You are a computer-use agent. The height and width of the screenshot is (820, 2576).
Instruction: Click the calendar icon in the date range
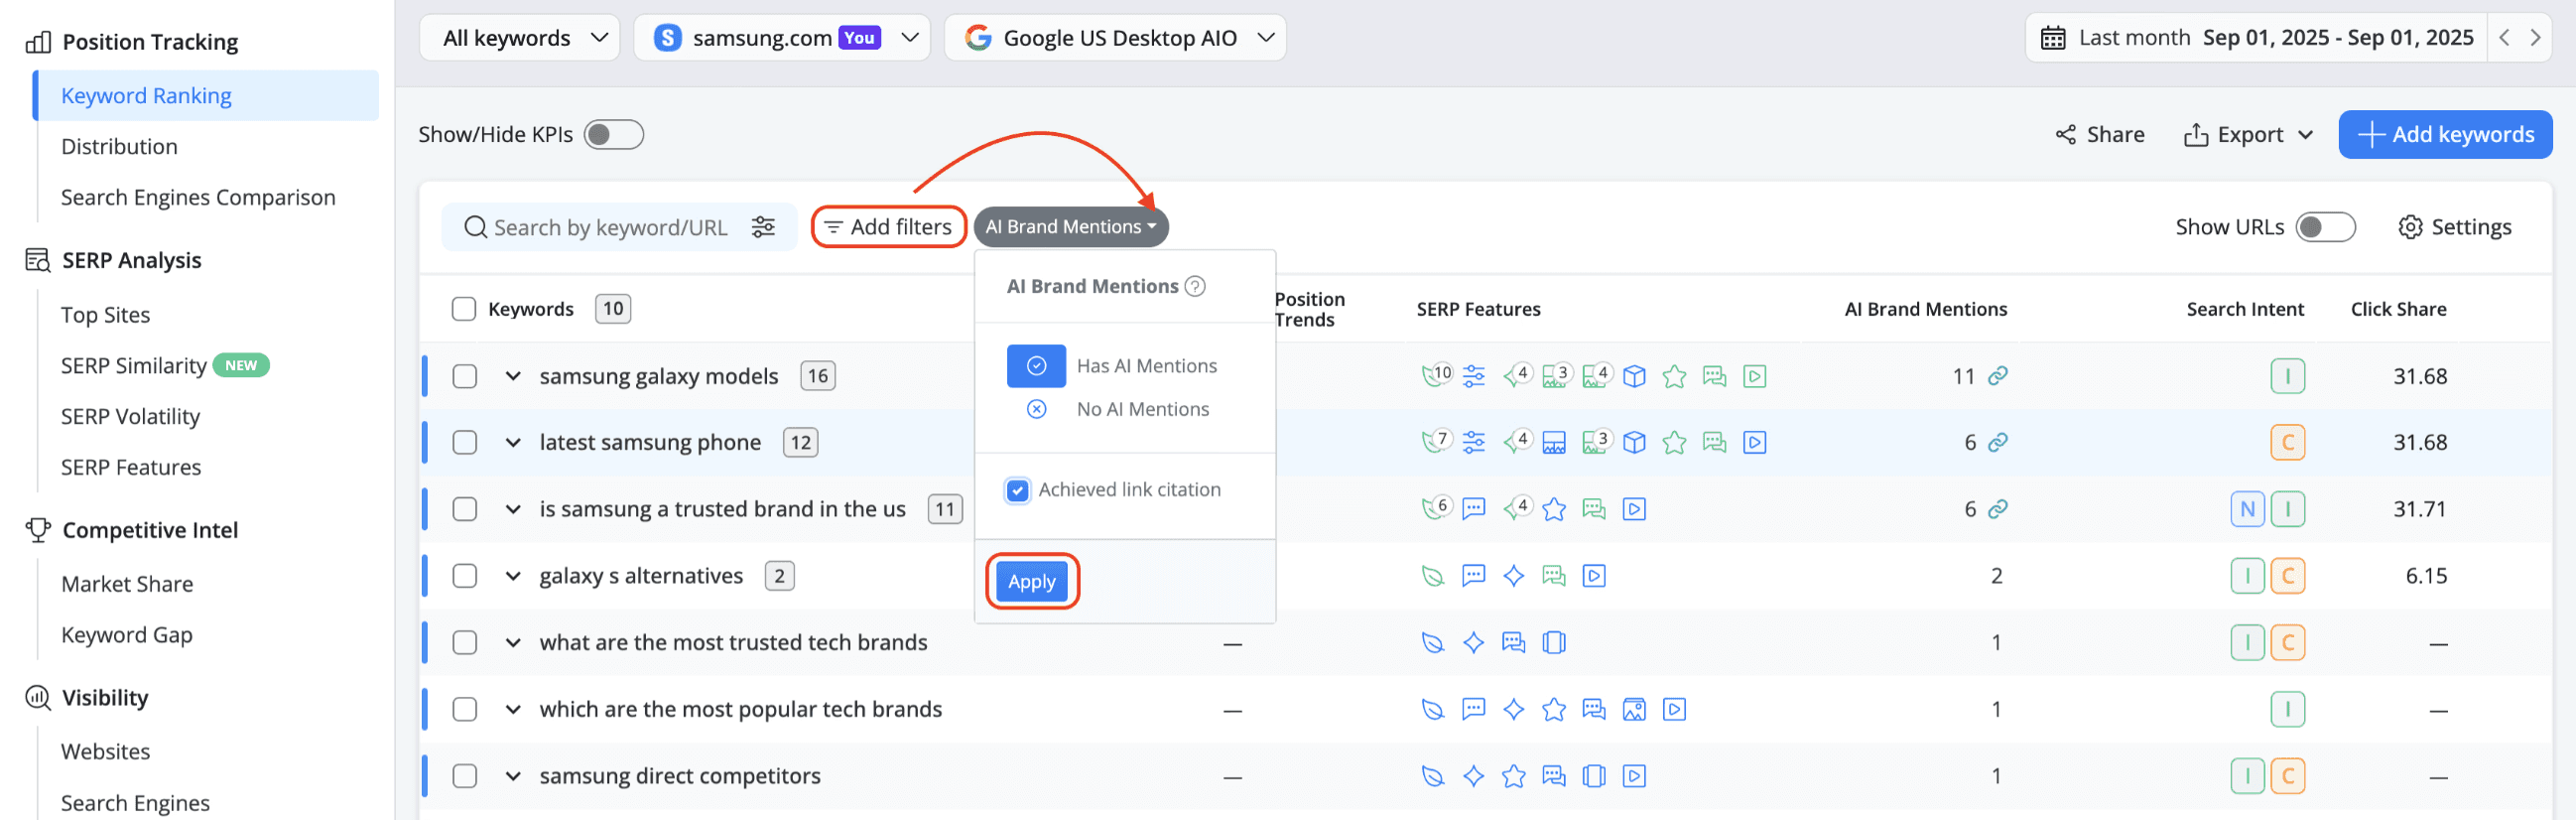pos(2053,38)
